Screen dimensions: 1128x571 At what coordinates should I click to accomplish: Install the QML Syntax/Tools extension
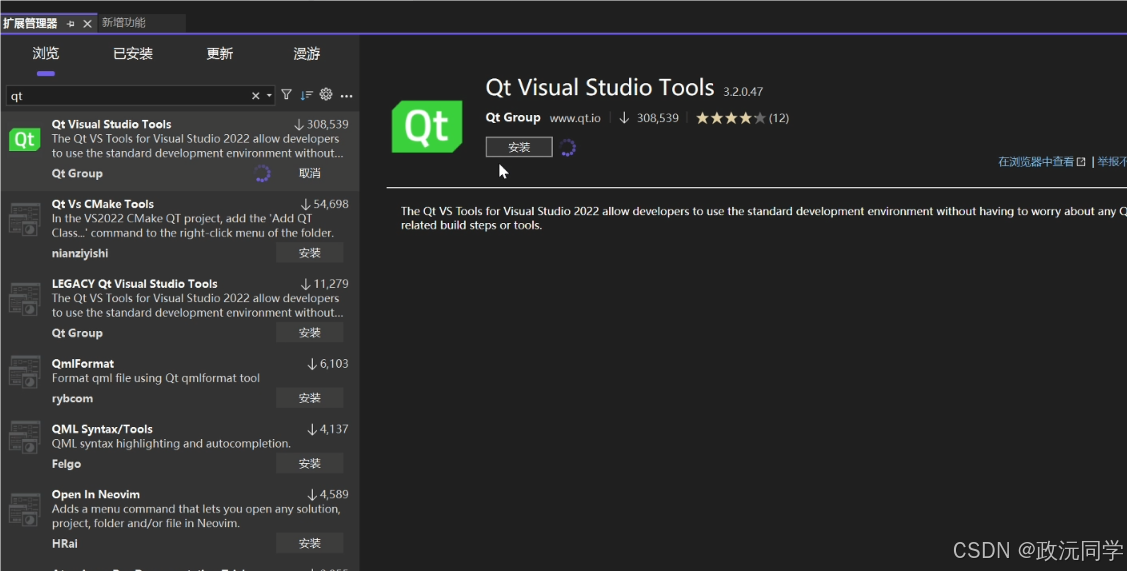coord(309,464)
